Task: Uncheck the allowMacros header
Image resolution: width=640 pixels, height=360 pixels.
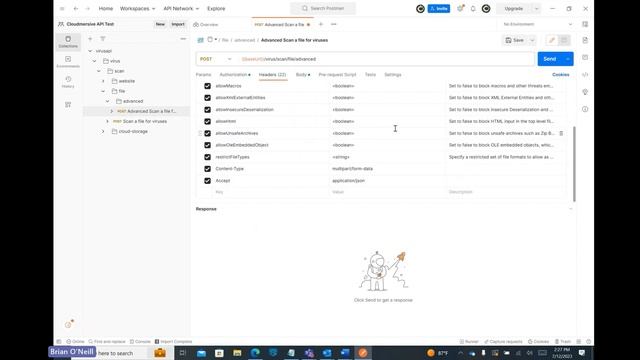Action: pyautogui.click(x=207, y=86)
